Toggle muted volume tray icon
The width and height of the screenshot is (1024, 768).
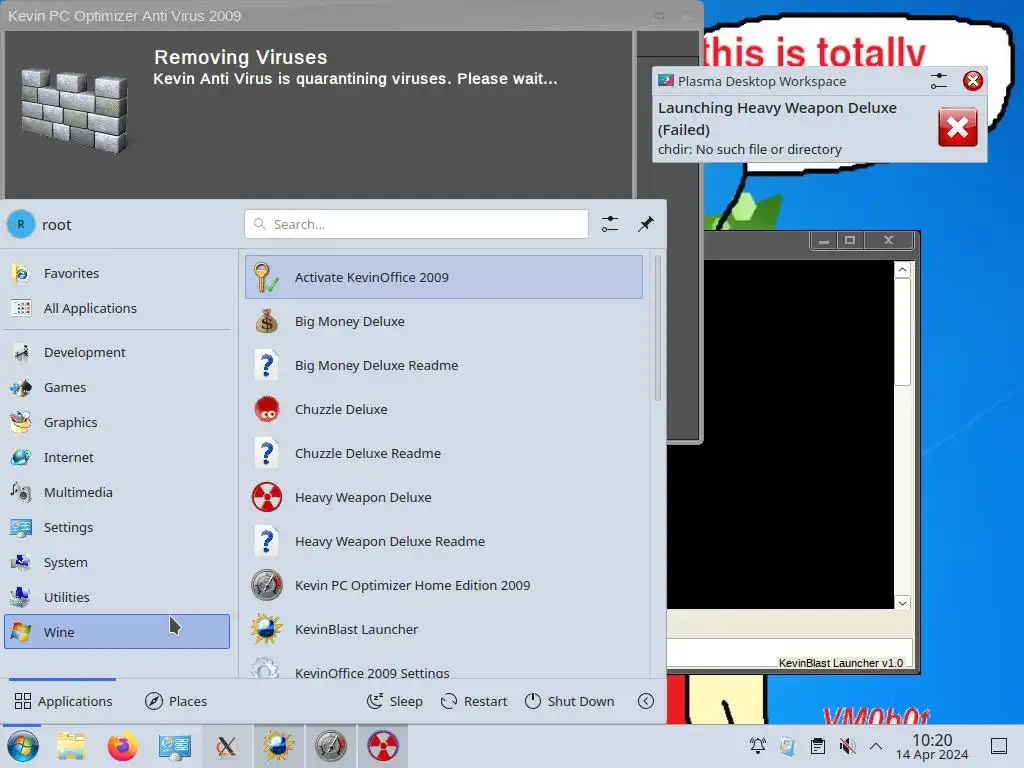click(848, 746)
